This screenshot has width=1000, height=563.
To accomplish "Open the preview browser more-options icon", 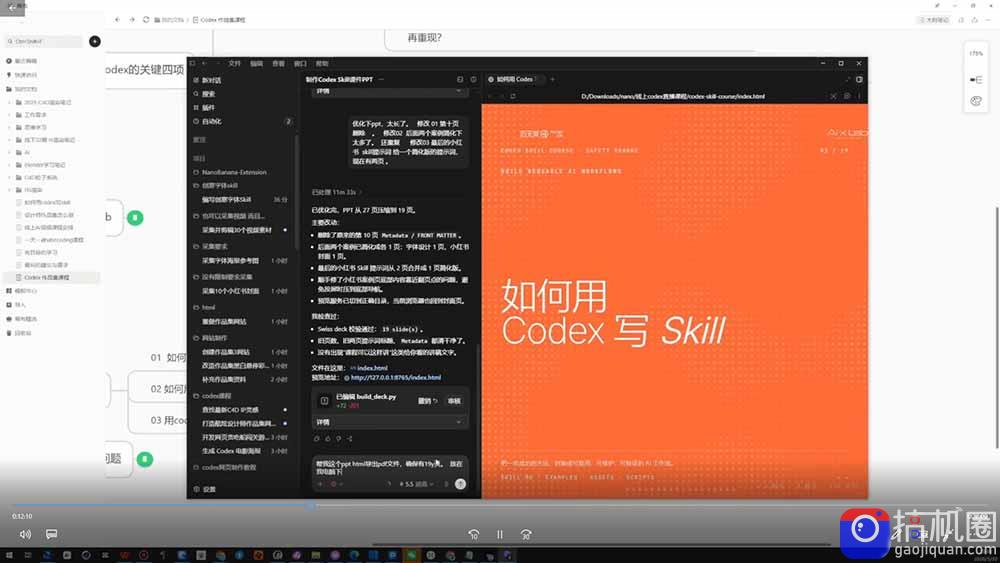I will point(859,96).
